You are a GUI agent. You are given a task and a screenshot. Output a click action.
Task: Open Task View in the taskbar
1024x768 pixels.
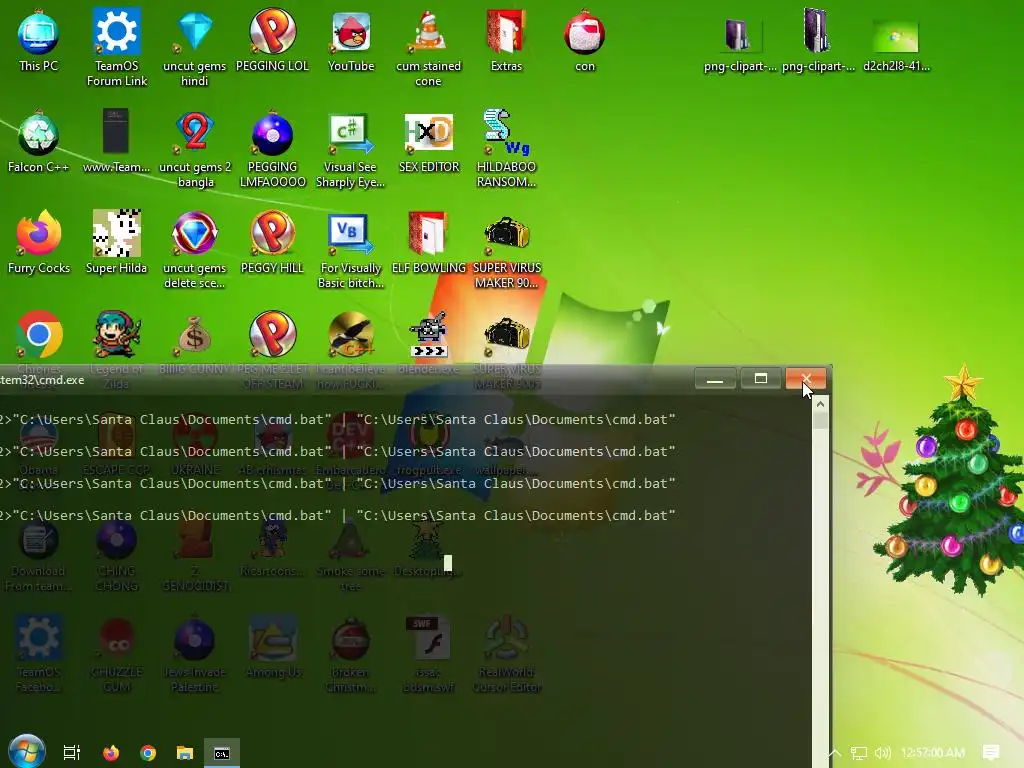click(72, 753)
